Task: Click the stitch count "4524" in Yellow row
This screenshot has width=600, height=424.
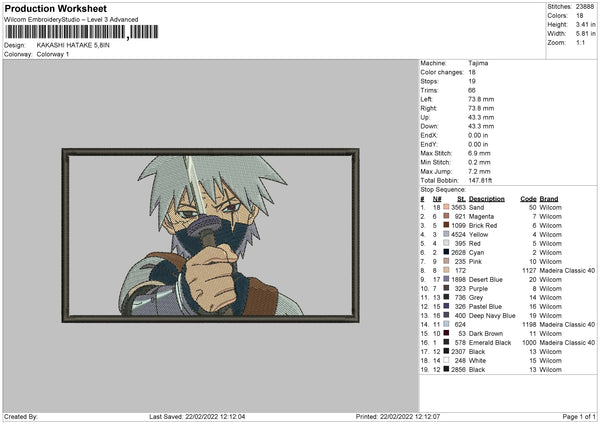Action: (458, 235)
